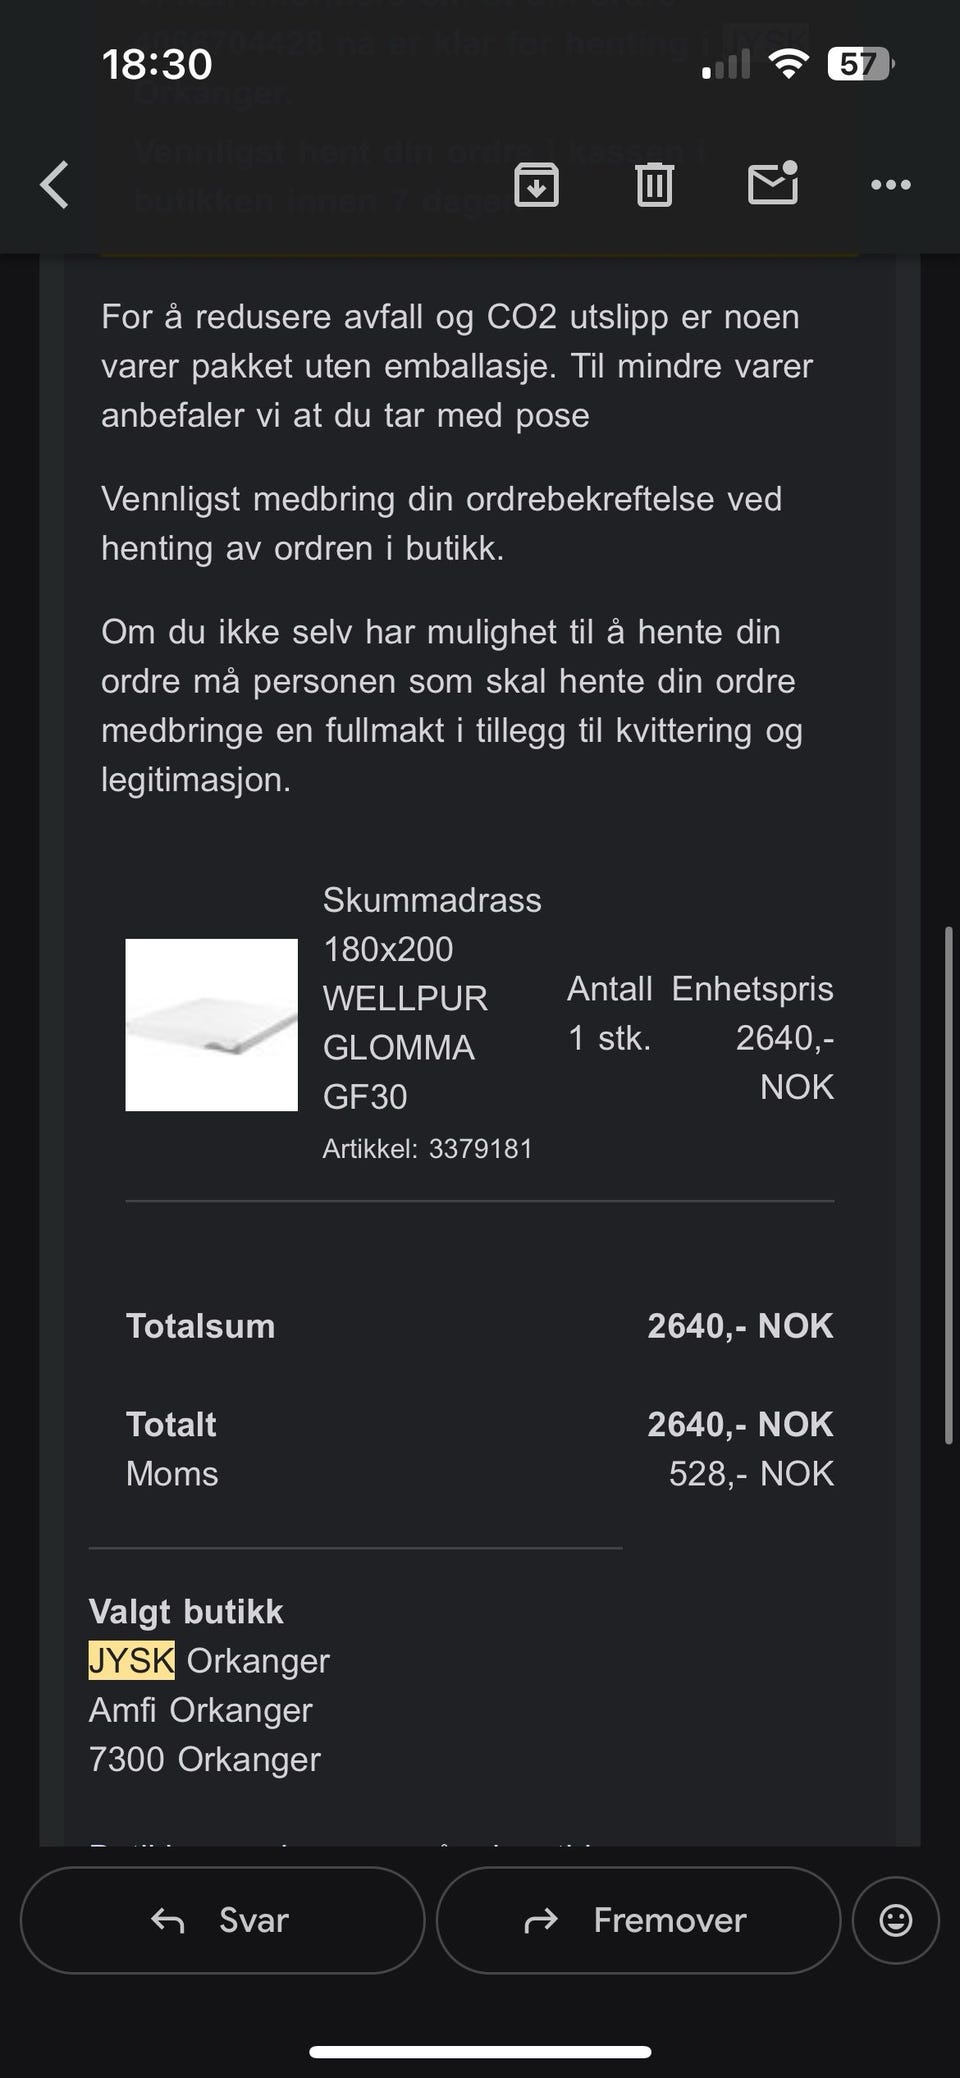Viewport: 960px width, 2078px height.
Task: Open the mattress product thumbnail
Action: [x=211, y=1024]
